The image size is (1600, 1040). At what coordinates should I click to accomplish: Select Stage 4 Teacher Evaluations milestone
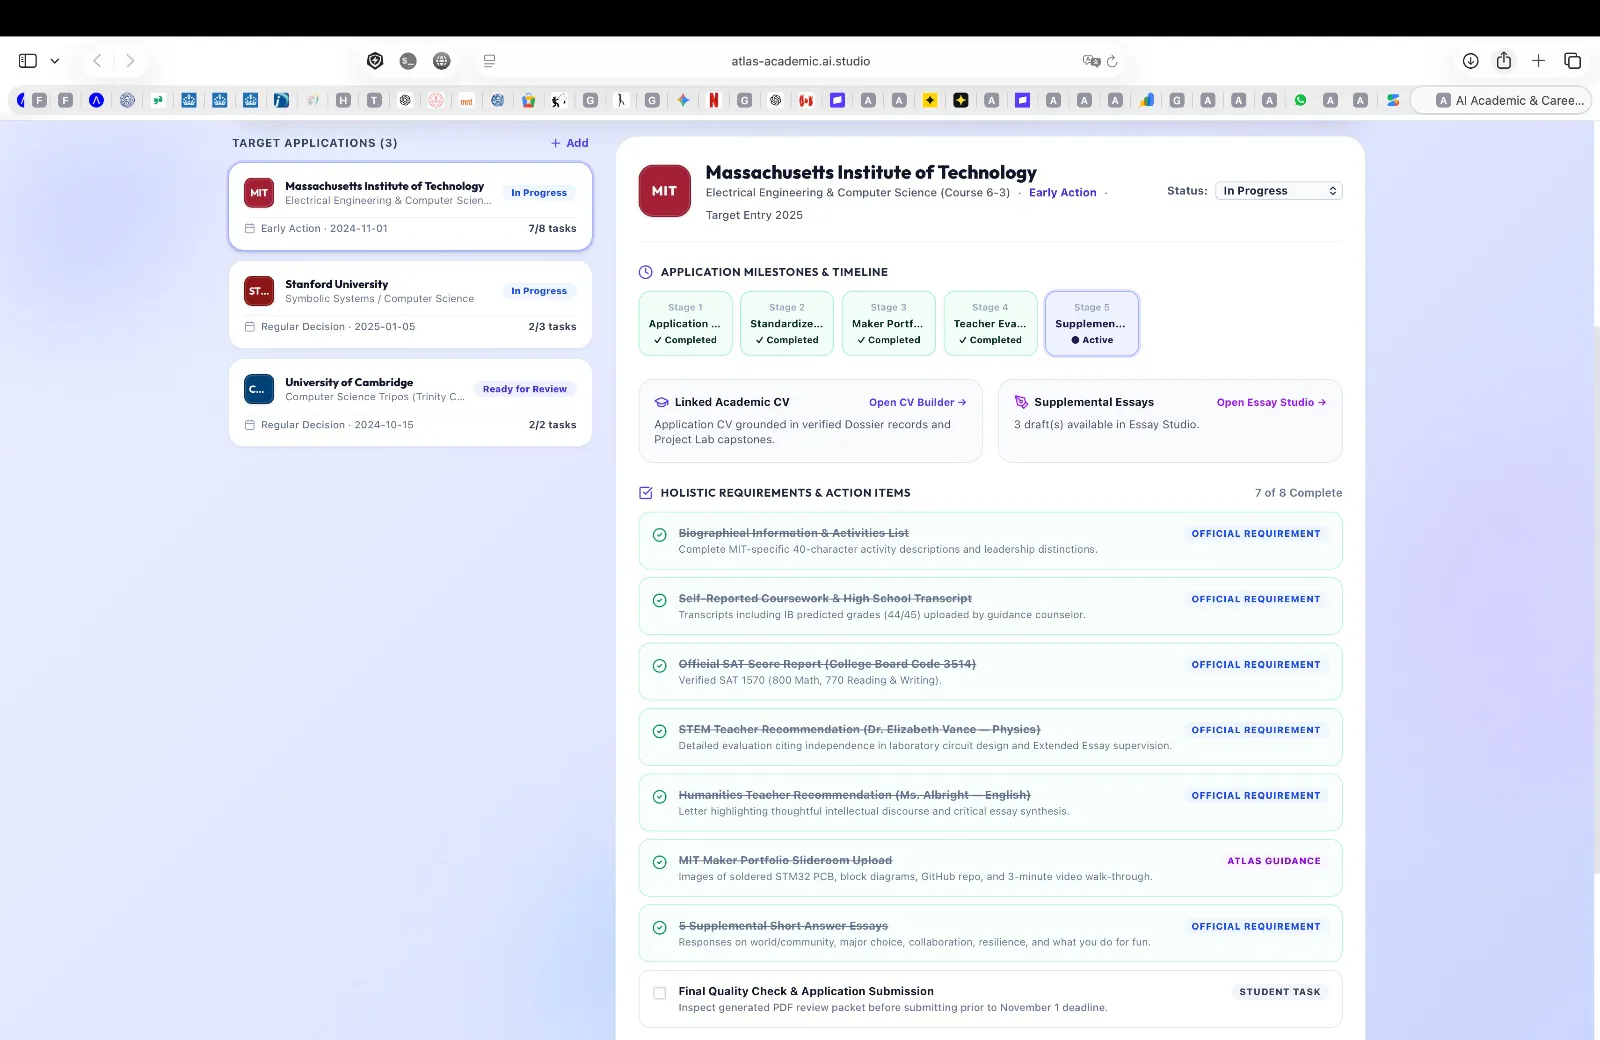point(990,323)
